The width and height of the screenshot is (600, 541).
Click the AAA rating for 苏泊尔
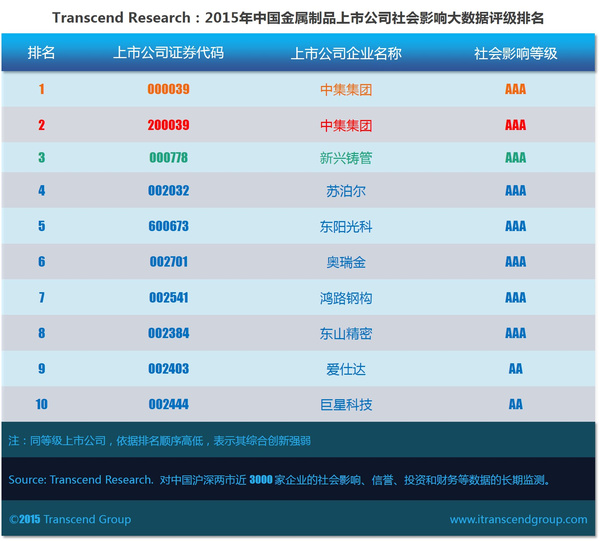click(x=515, y=191)
